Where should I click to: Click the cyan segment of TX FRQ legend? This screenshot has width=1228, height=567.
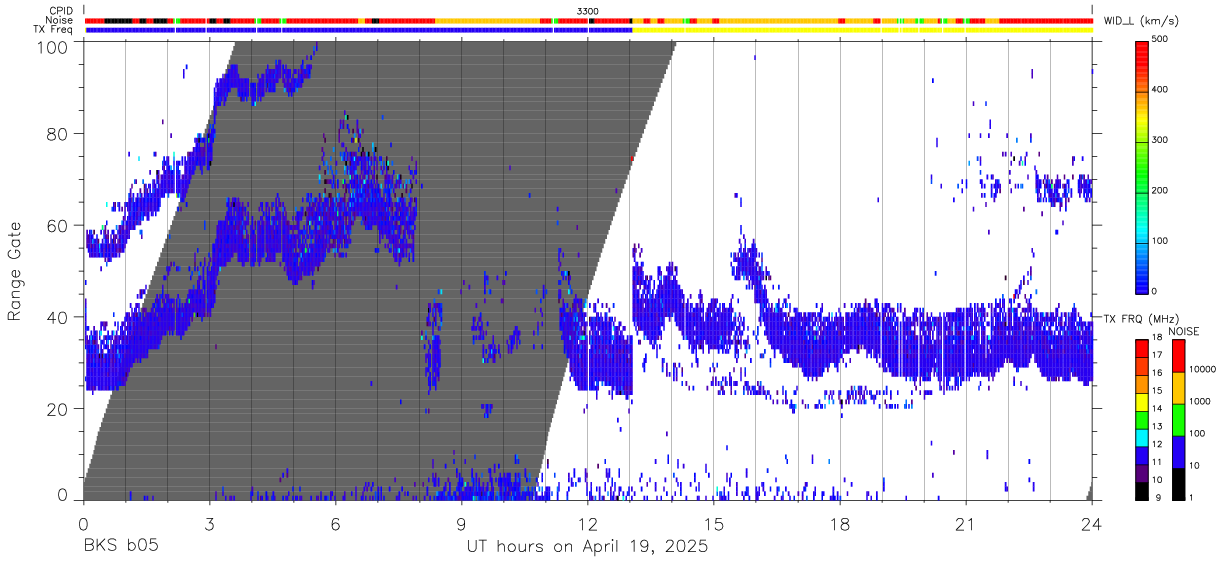pyautogui.click(x=1142, y=440)
